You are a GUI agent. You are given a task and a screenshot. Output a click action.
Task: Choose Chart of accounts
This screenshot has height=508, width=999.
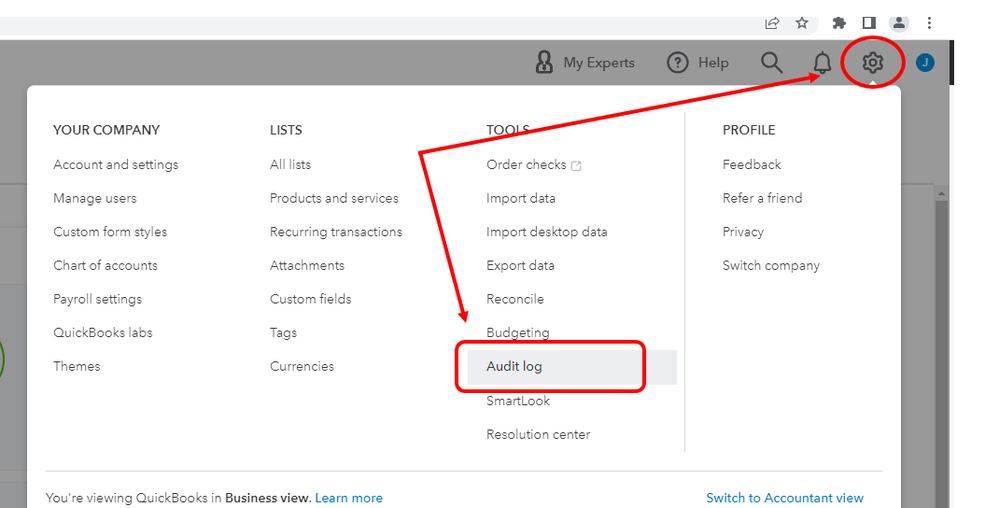coord(105,265)
